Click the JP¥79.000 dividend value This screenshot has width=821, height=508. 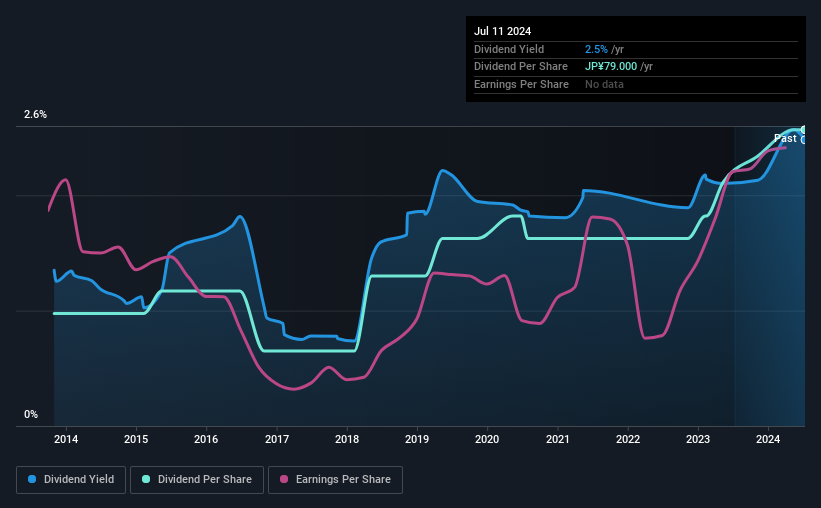pos(611,67)
